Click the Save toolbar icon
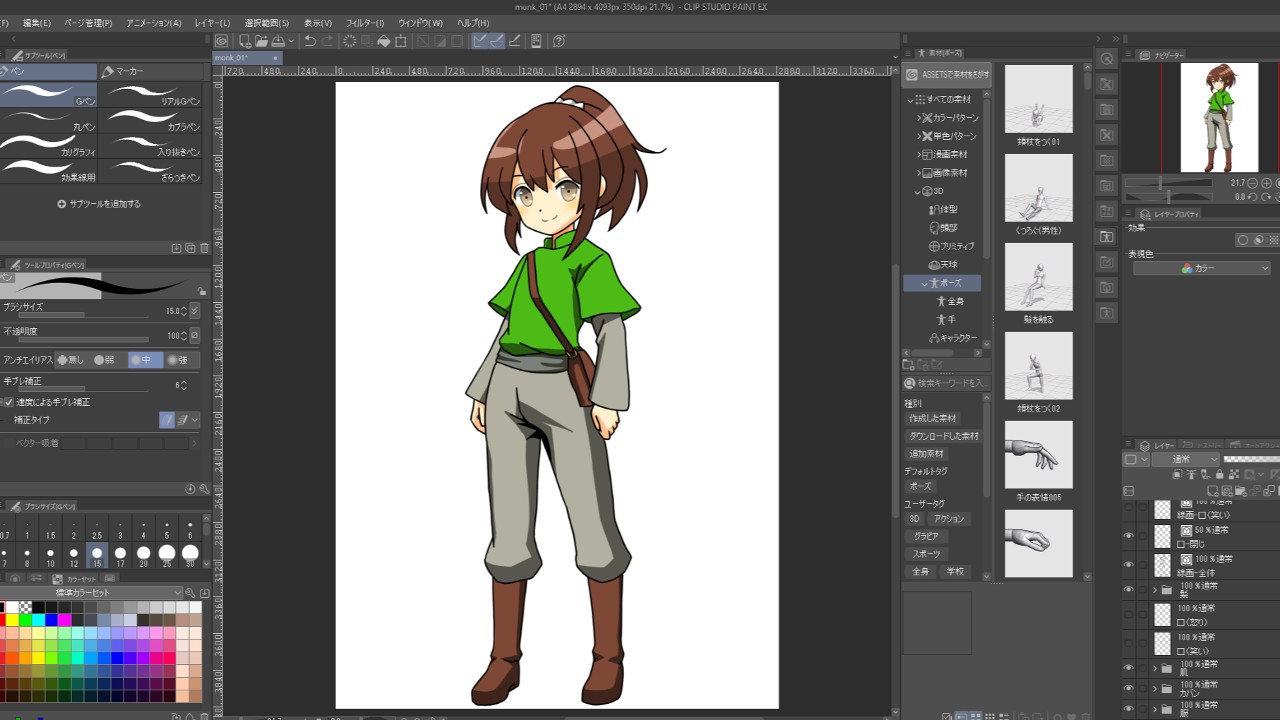The image size is (1280, 720). [x=279, y=41]
